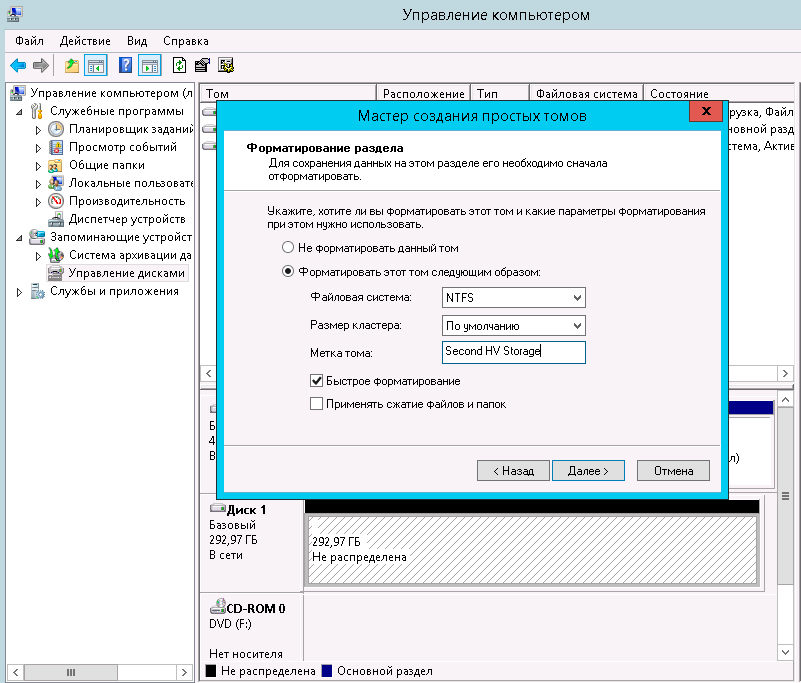Select the 292,97 ГБ unallocated region of Диск 1
This screenshot has height=683, width=801.
tap(532, 550)
